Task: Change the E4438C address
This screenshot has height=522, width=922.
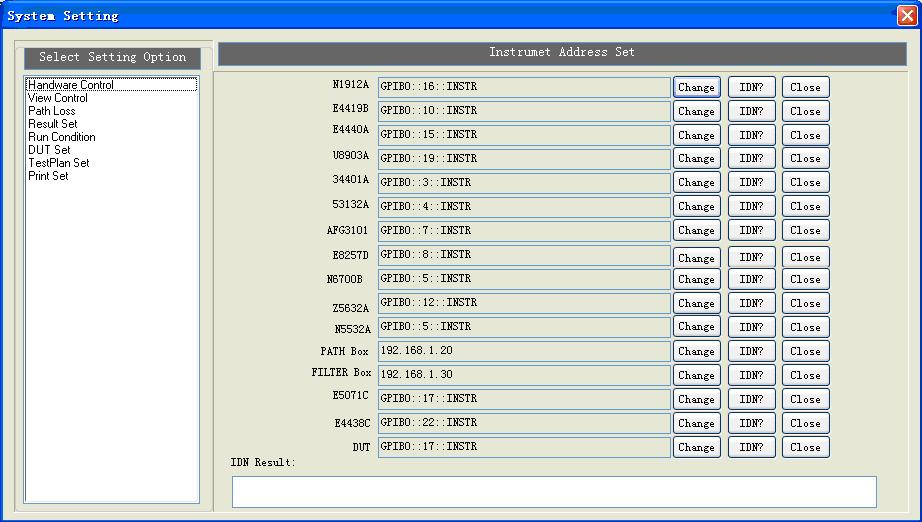Action: tap(697, 423)
